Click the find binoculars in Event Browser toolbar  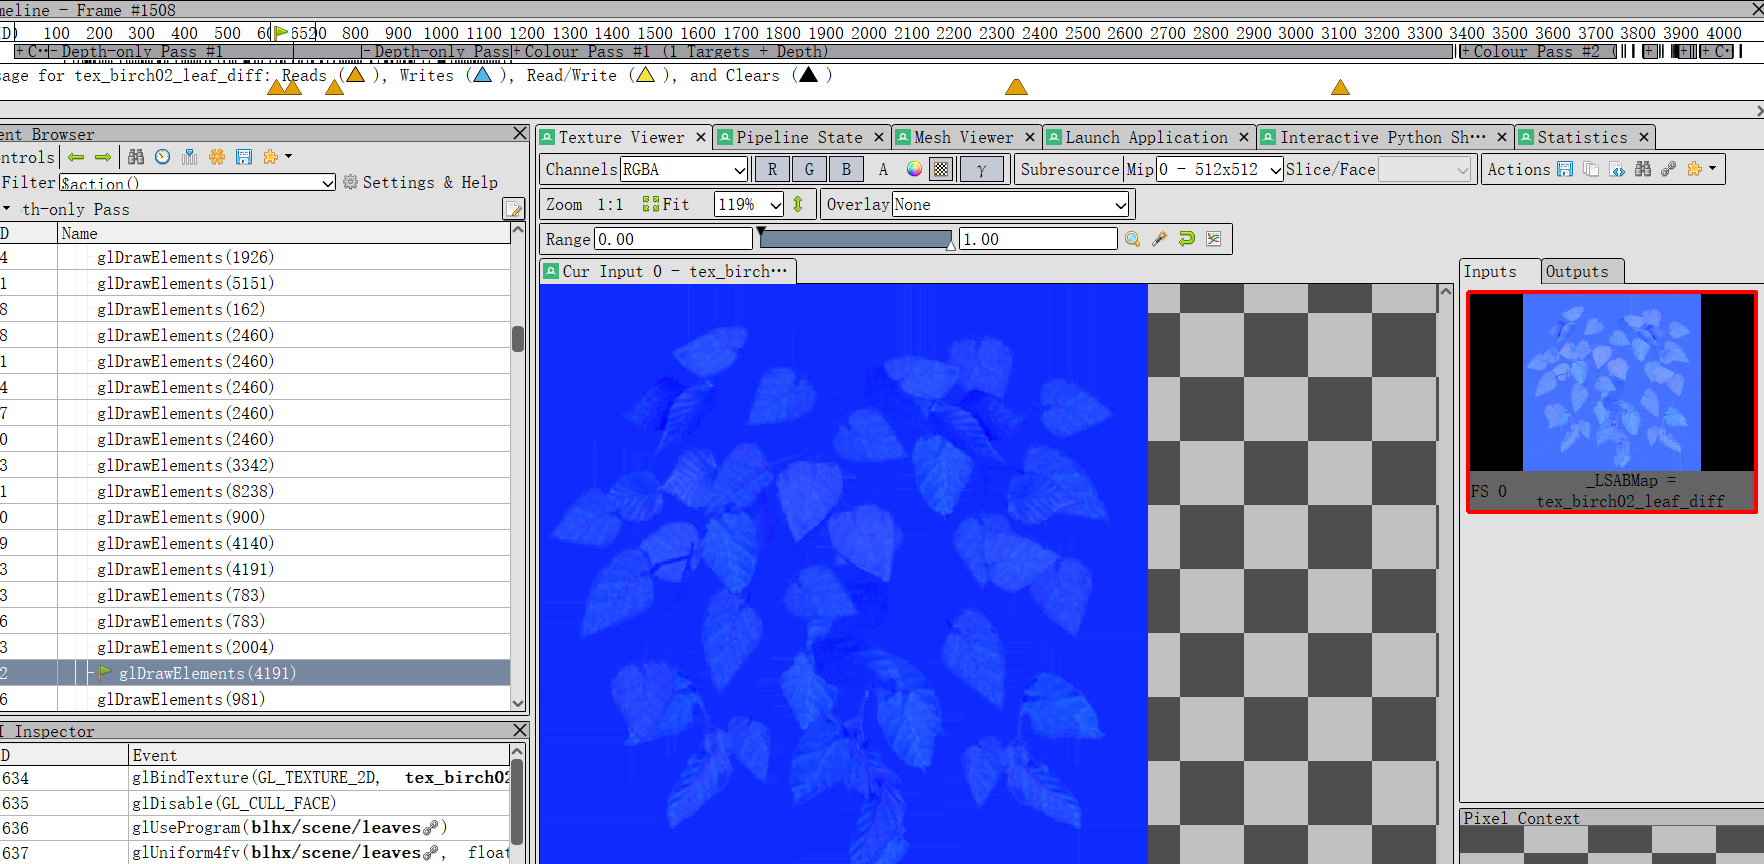coord(136,157)
